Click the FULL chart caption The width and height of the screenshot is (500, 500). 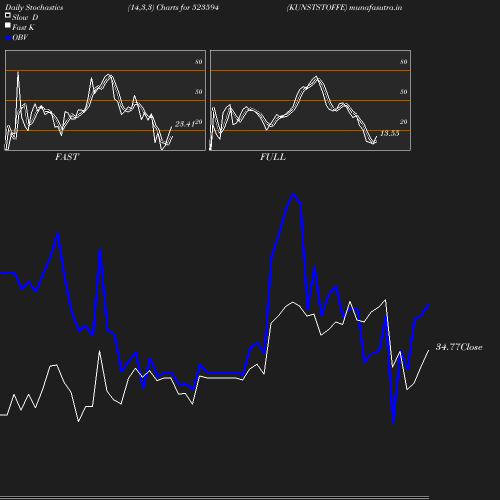(273, 157)
